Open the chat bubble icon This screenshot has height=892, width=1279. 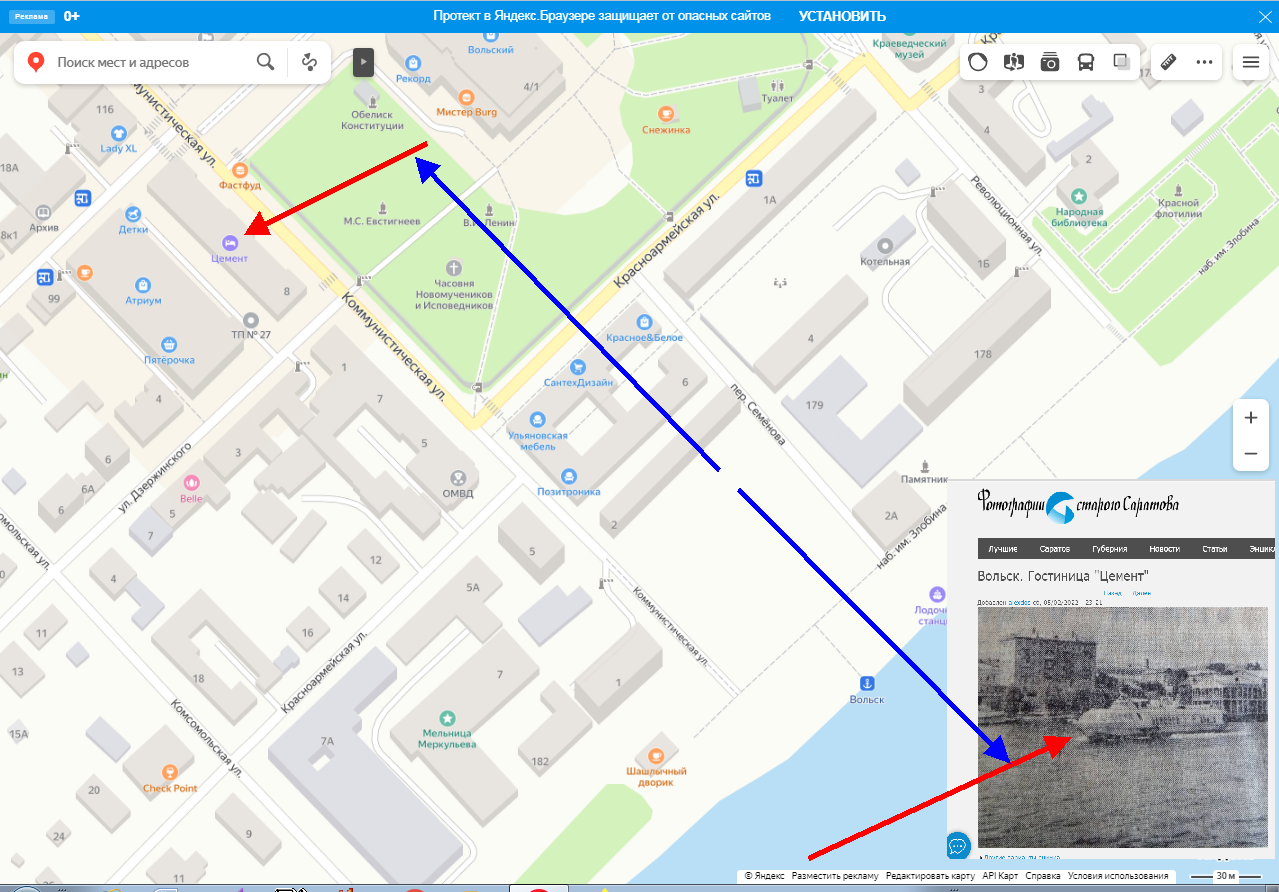pos(957,846)
